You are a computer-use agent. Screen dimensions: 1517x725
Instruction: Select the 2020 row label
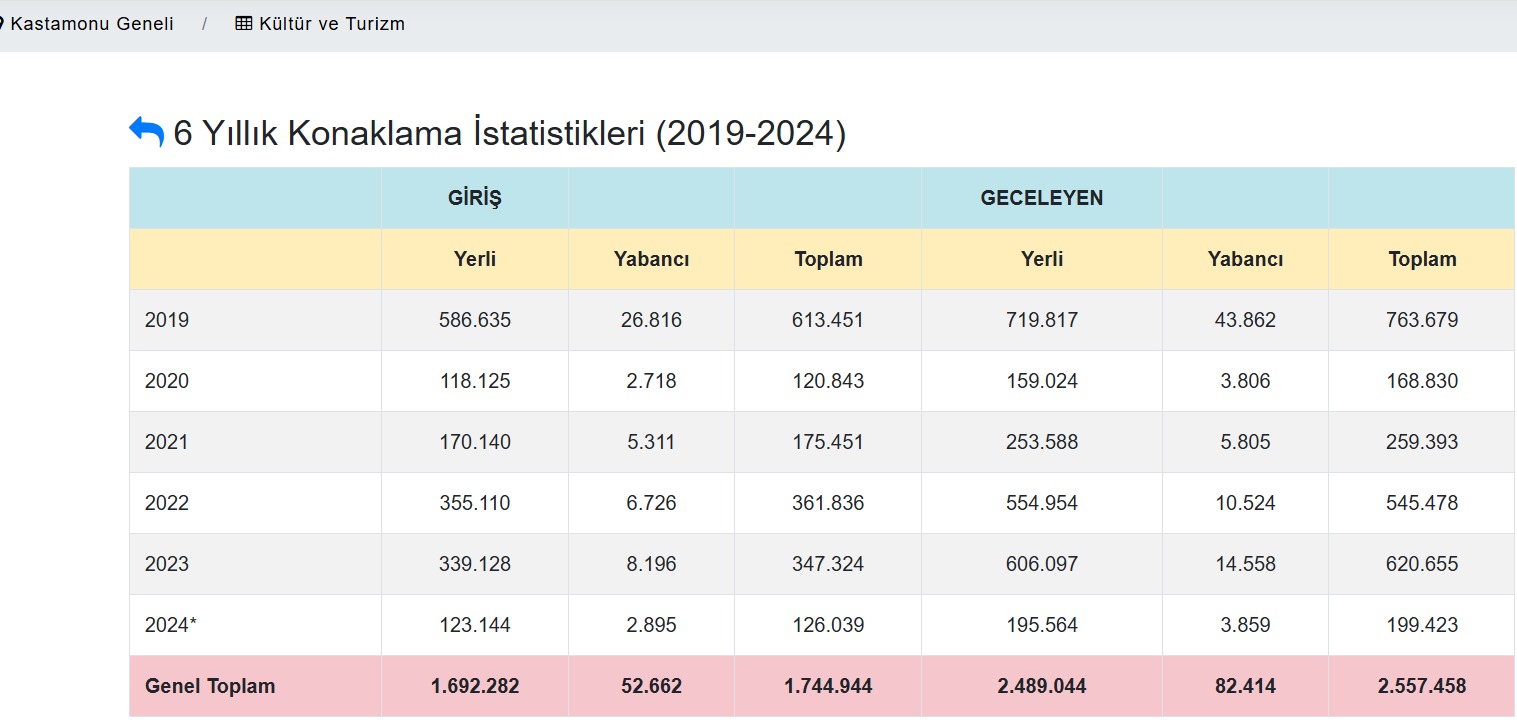(x=167, y=381)
